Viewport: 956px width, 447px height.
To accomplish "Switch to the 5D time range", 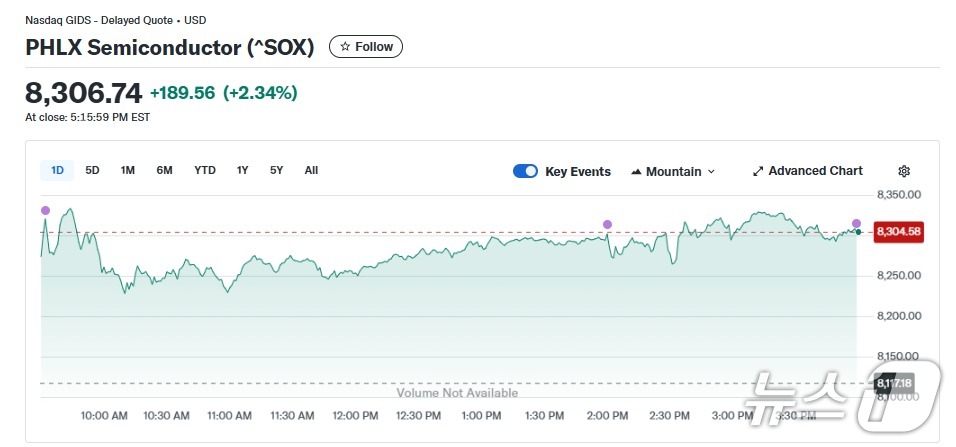I will (x=92, y=170).
